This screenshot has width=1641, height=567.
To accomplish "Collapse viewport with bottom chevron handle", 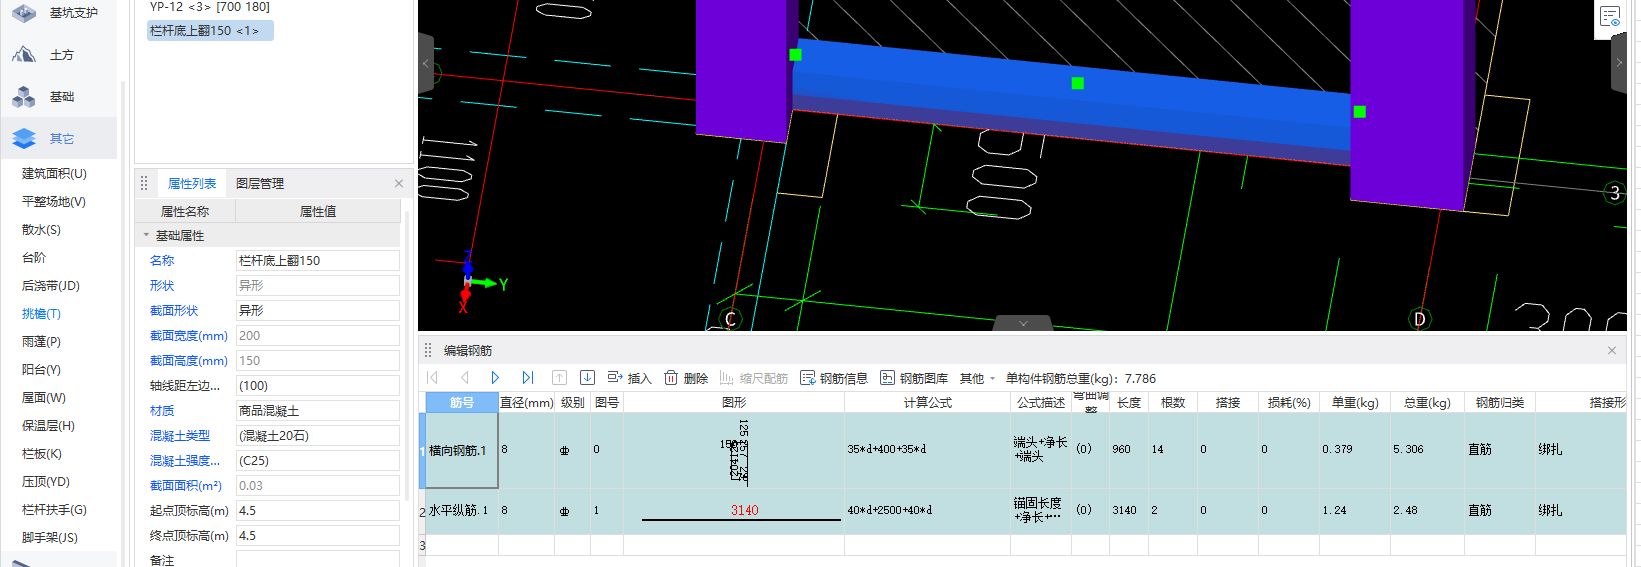I will click(x=1023, y=323).
